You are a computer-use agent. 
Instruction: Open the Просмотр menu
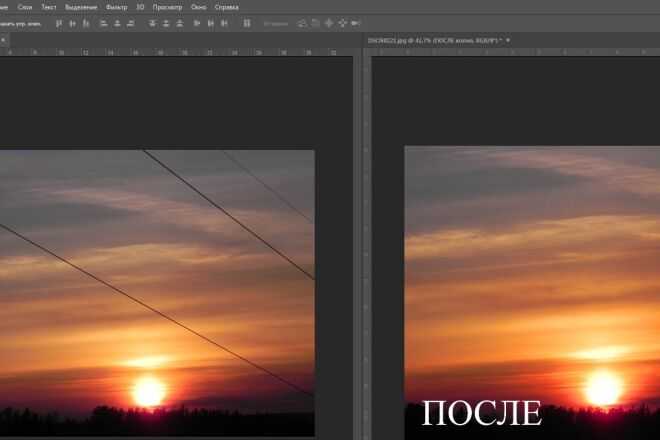(167, 7)
